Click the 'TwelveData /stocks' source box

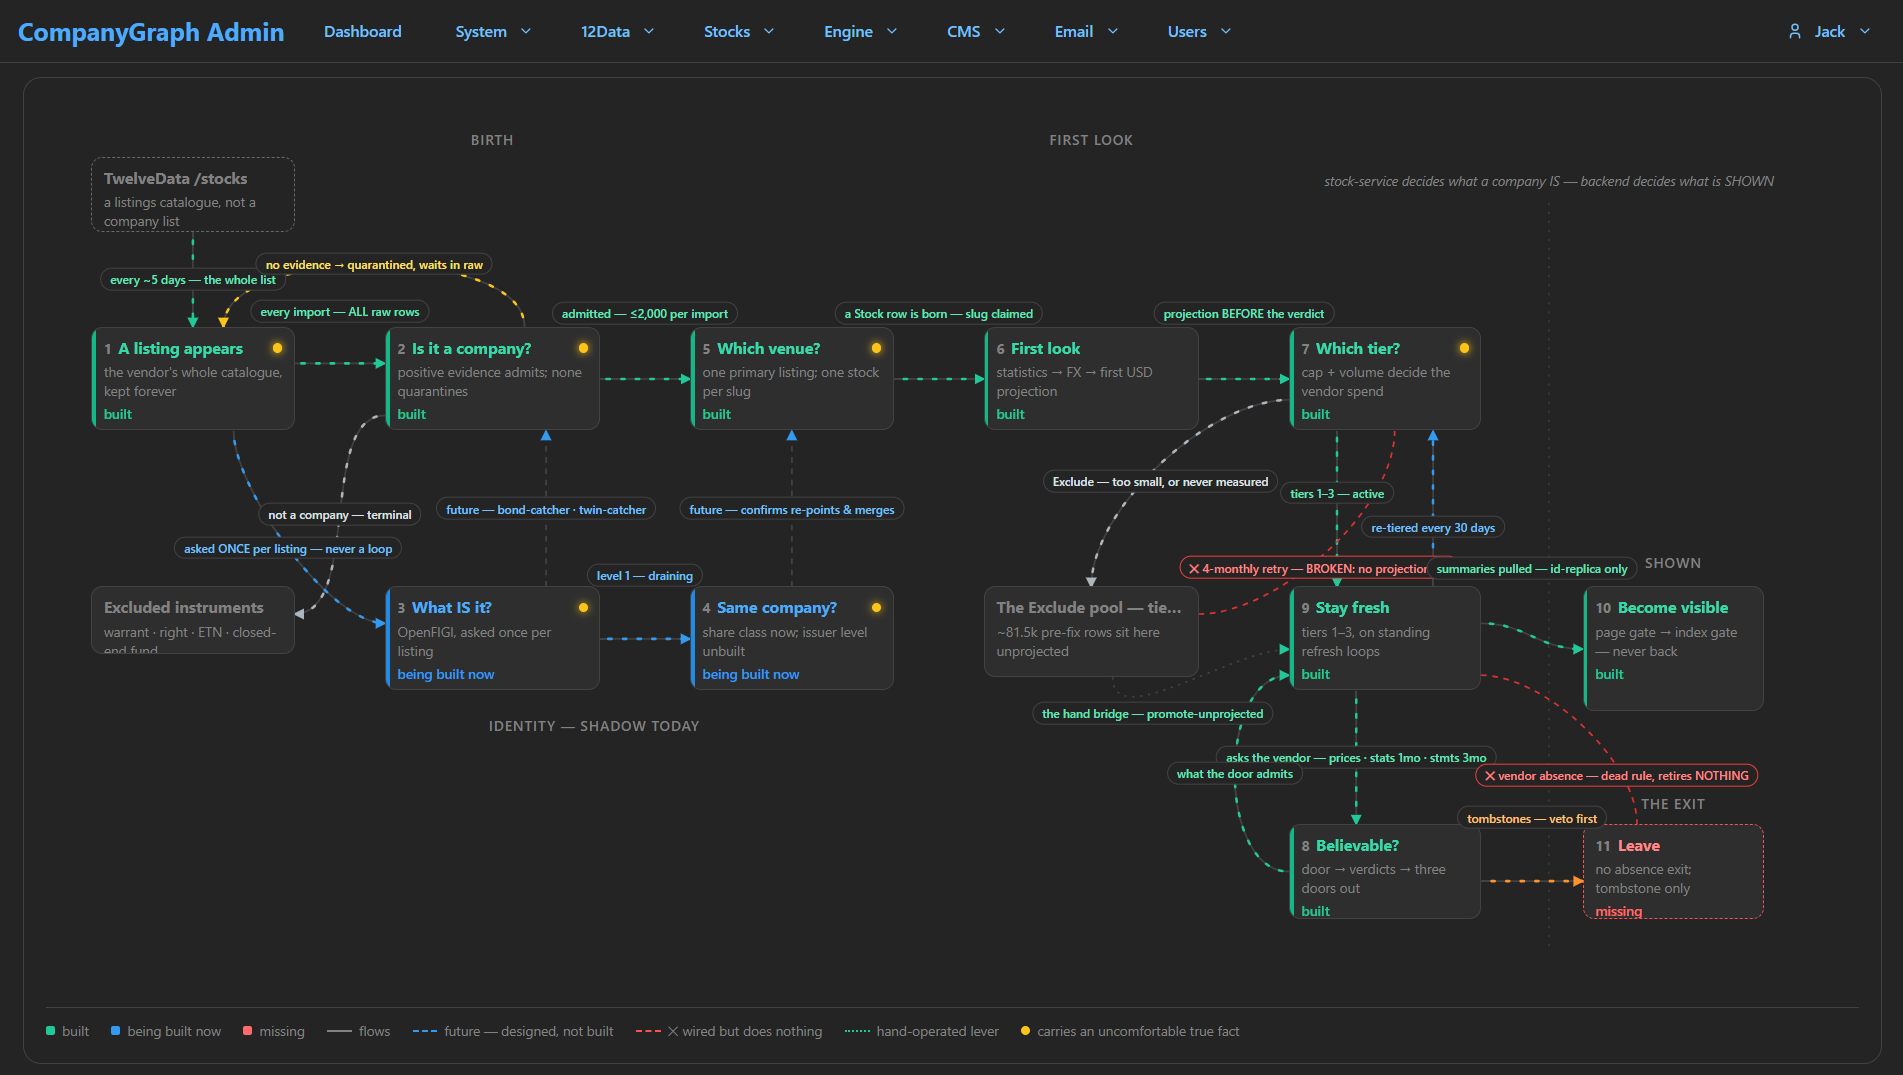(193, 195)
